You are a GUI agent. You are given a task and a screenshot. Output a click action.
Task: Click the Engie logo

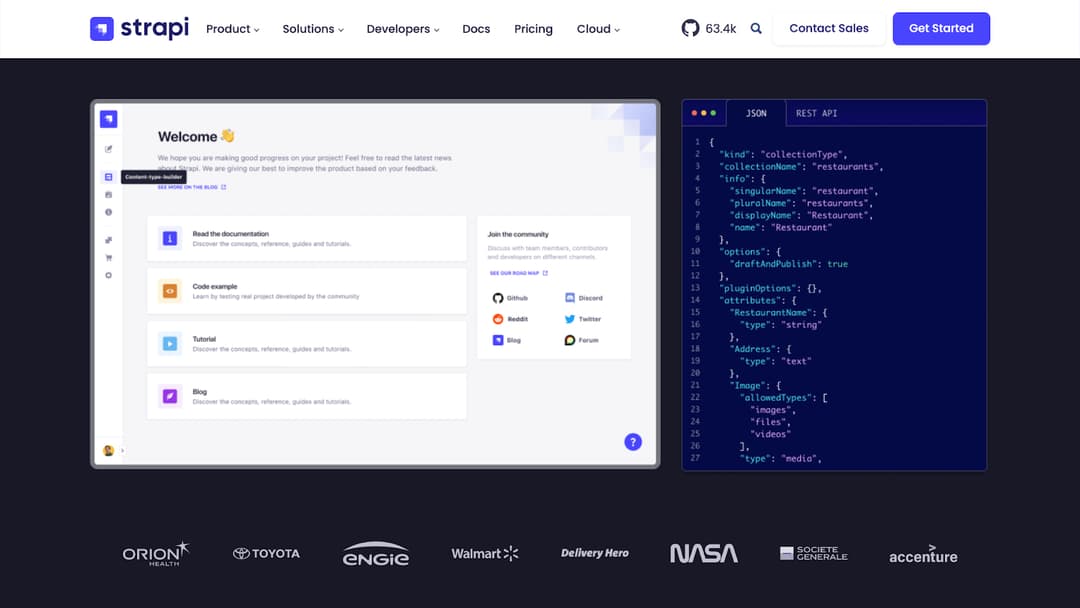coord(375,554)
